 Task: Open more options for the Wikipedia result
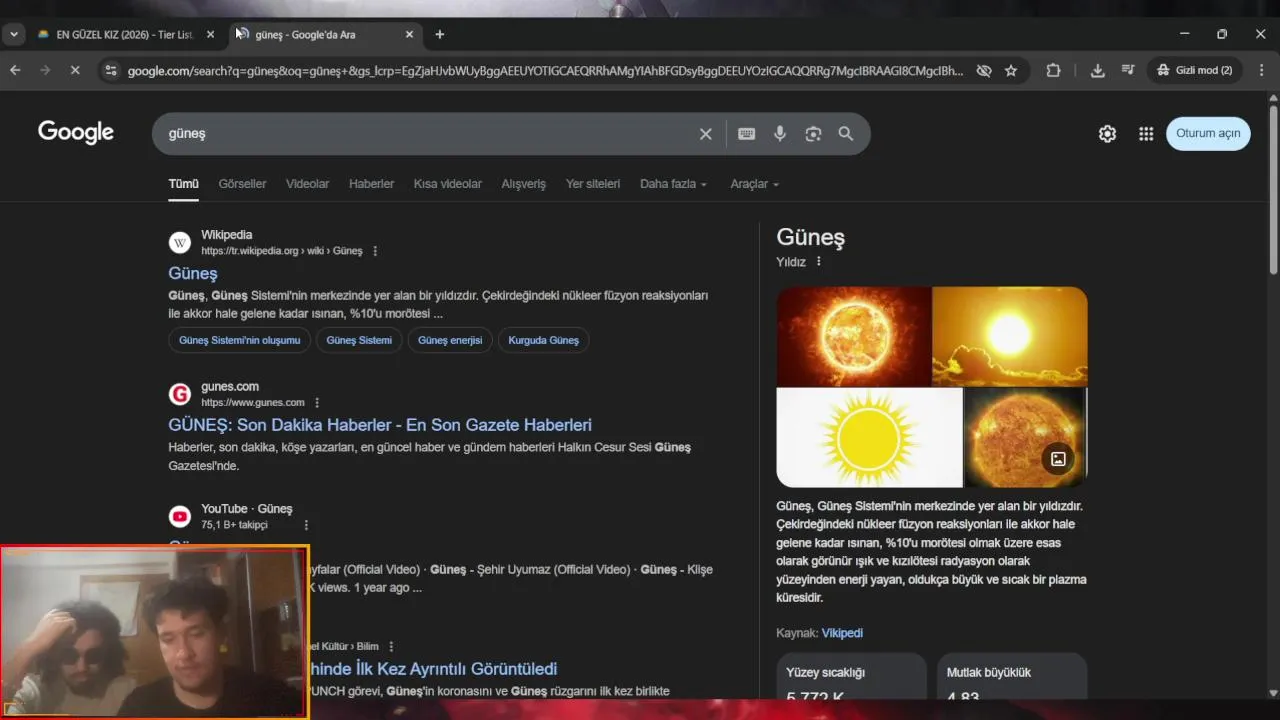375,251
